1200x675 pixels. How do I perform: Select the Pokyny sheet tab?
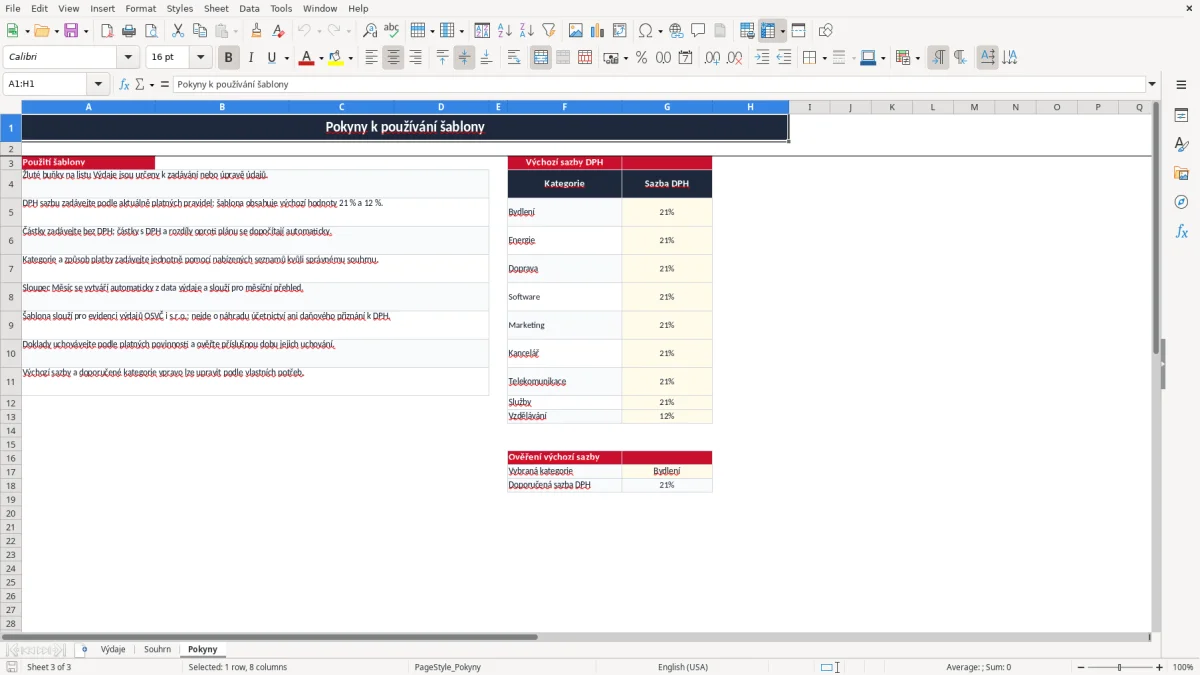tap(202, 650)
